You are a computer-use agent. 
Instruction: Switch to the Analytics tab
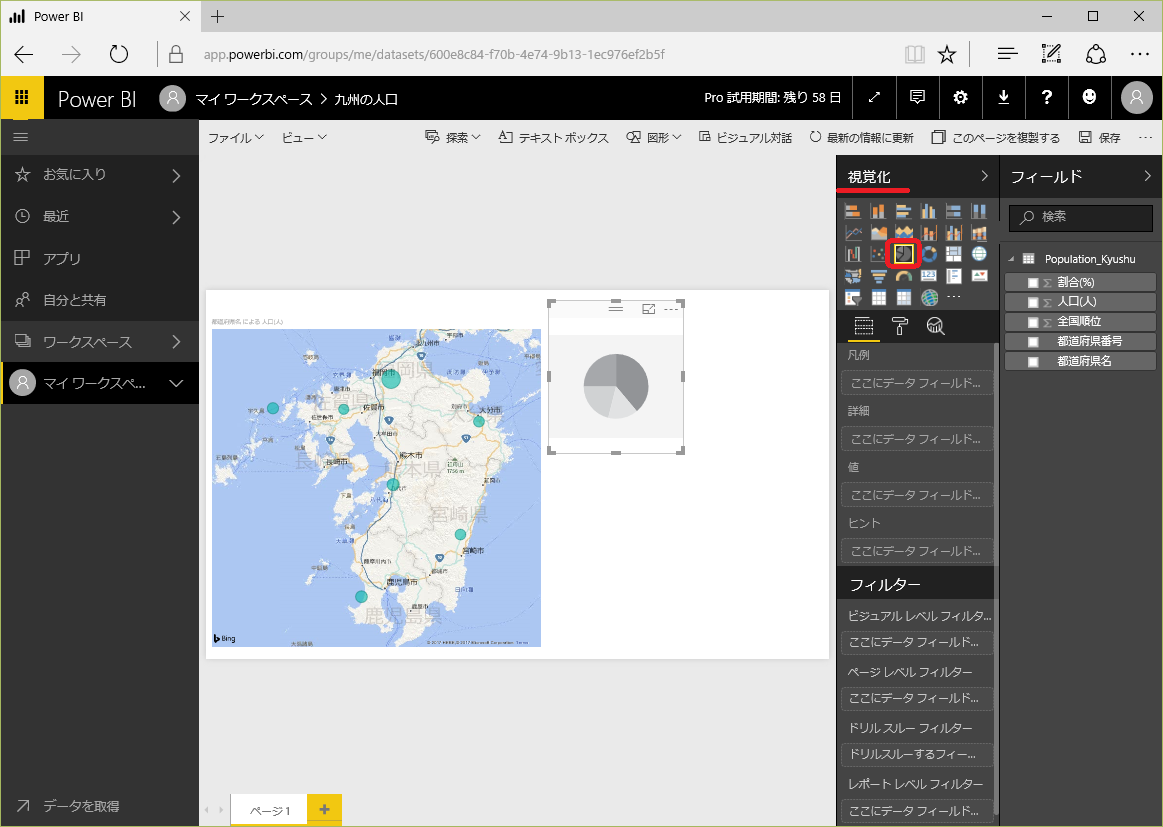pos(935,326)
